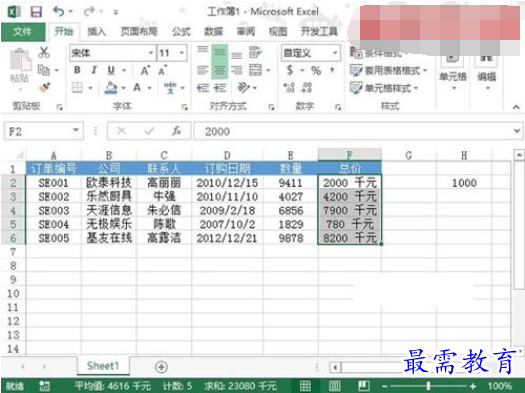Switch to the 页面布局 tab
Image resolution: width=525 pixels, height=393 pixels.
(139, 32)
